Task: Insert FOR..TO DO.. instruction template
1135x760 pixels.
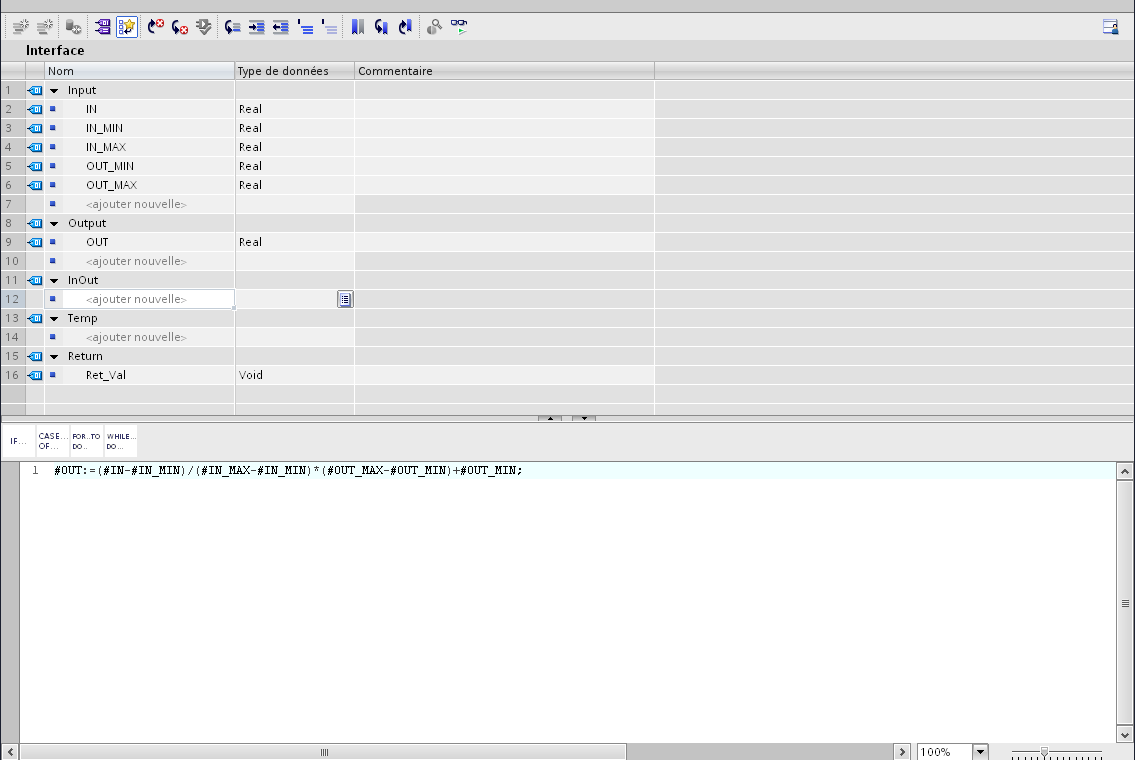Action: [x=86, y=441]
